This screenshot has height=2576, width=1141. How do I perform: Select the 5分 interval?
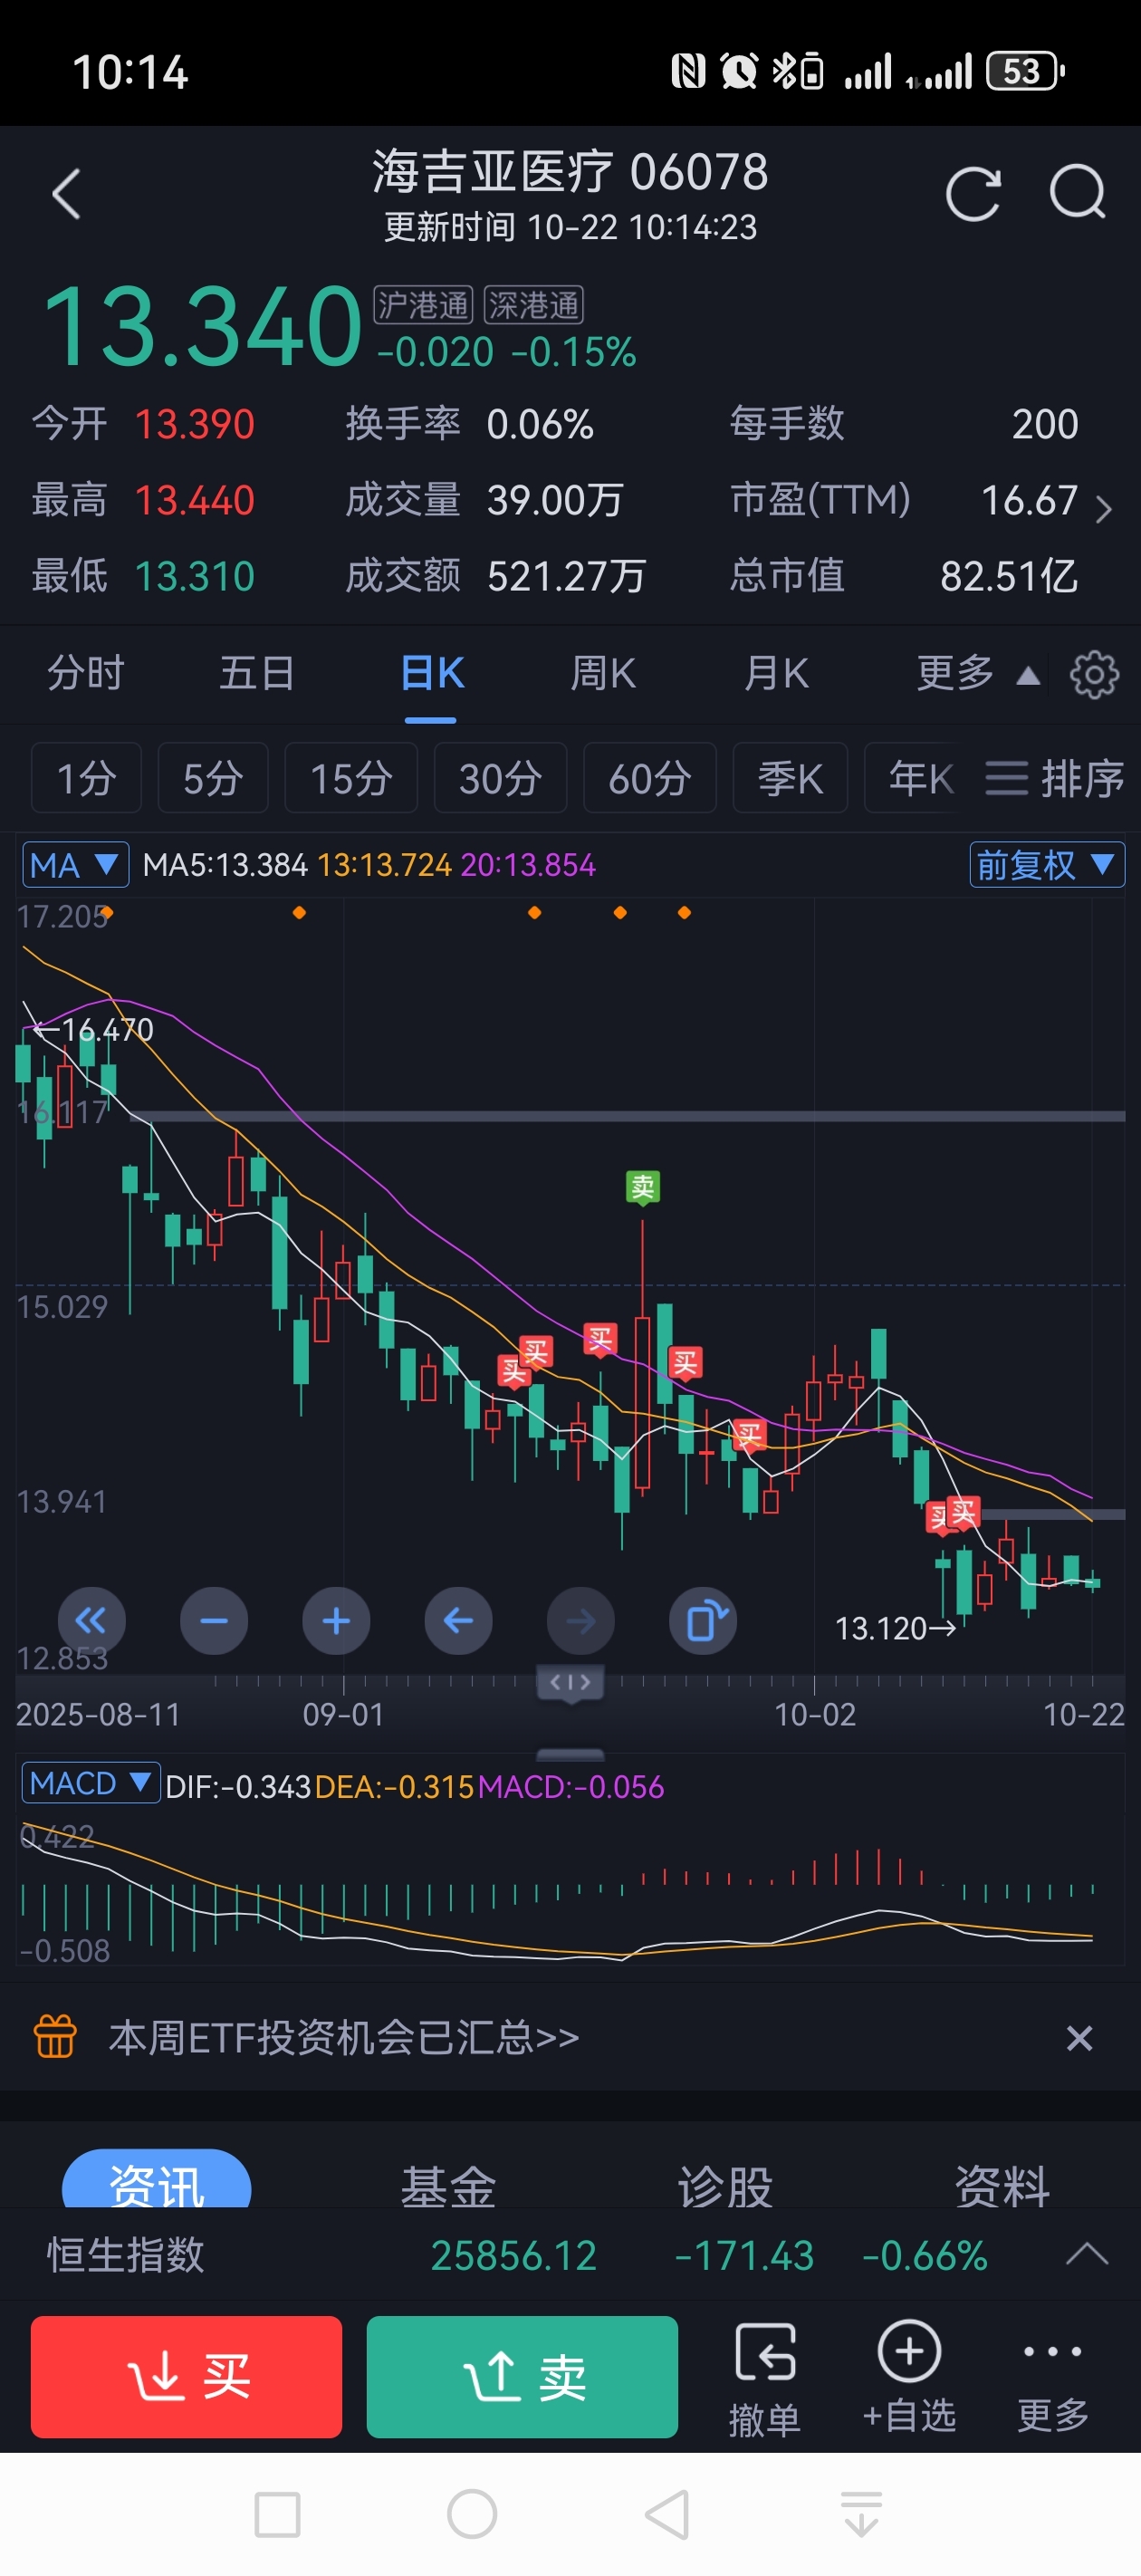pos(213,778)
